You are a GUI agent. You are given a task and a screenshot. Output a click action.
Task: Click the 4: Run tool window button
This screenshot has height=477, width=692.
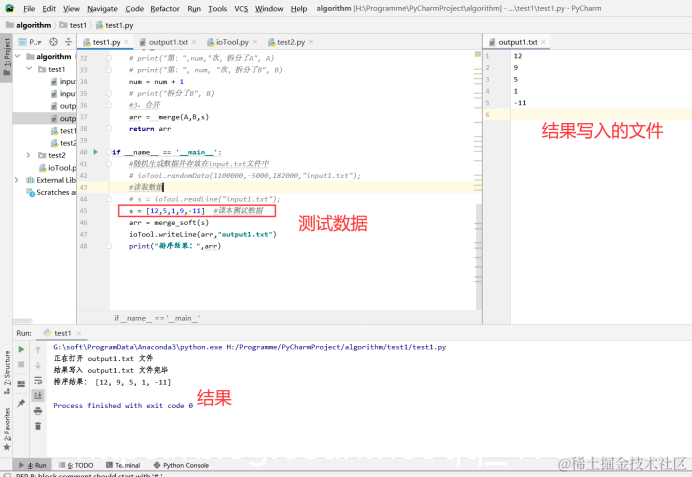33,465
